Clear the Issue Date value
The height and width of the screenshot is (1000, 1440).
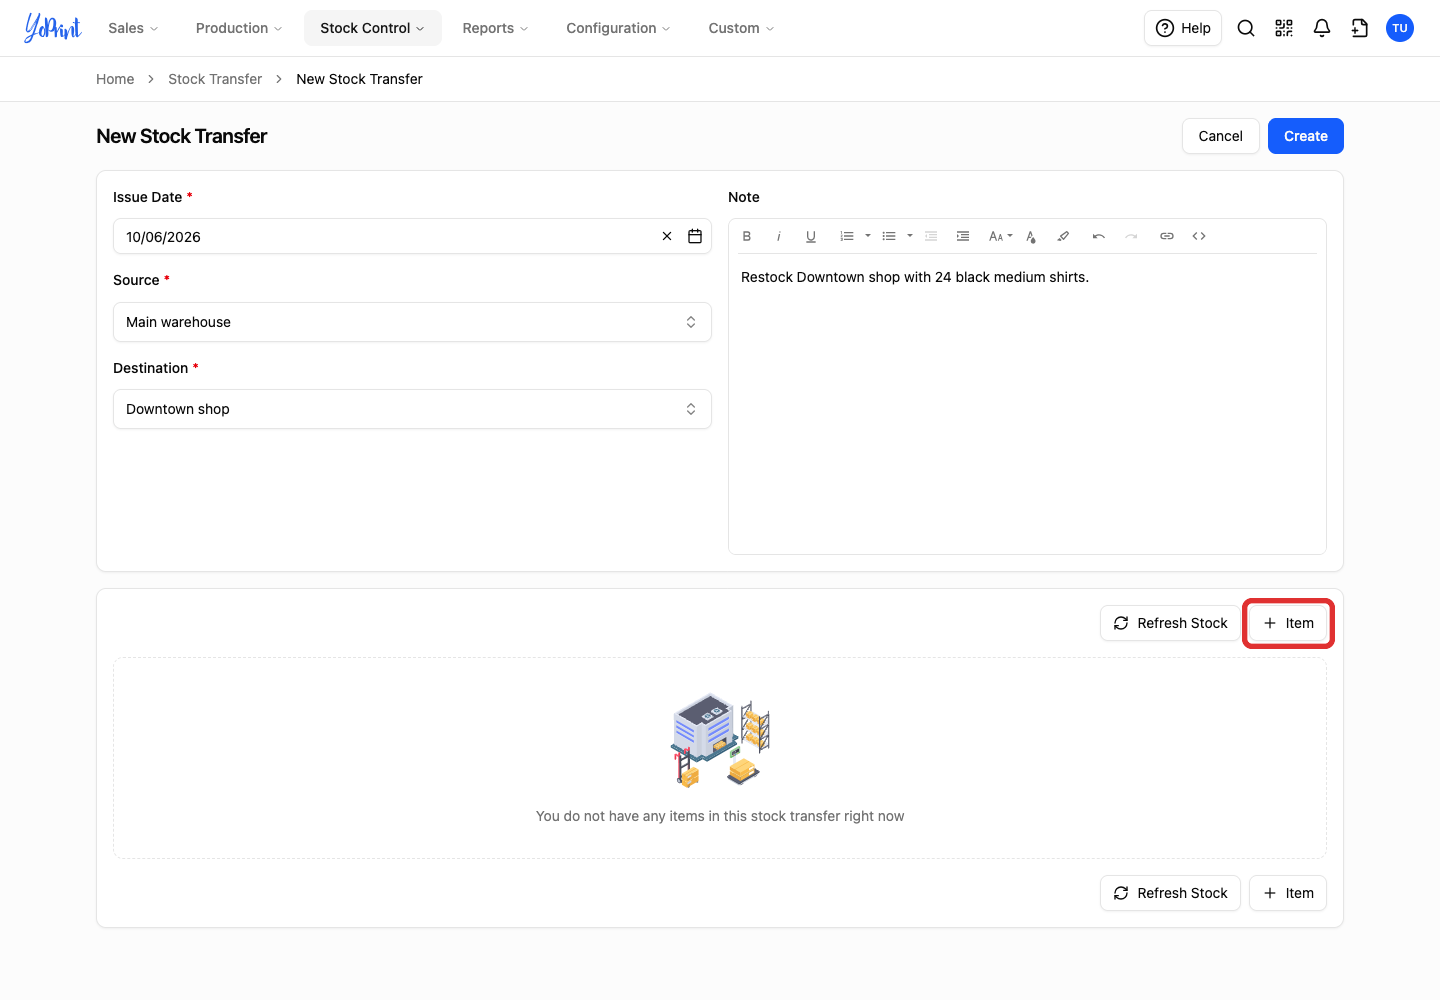click(x=667, y=236)
